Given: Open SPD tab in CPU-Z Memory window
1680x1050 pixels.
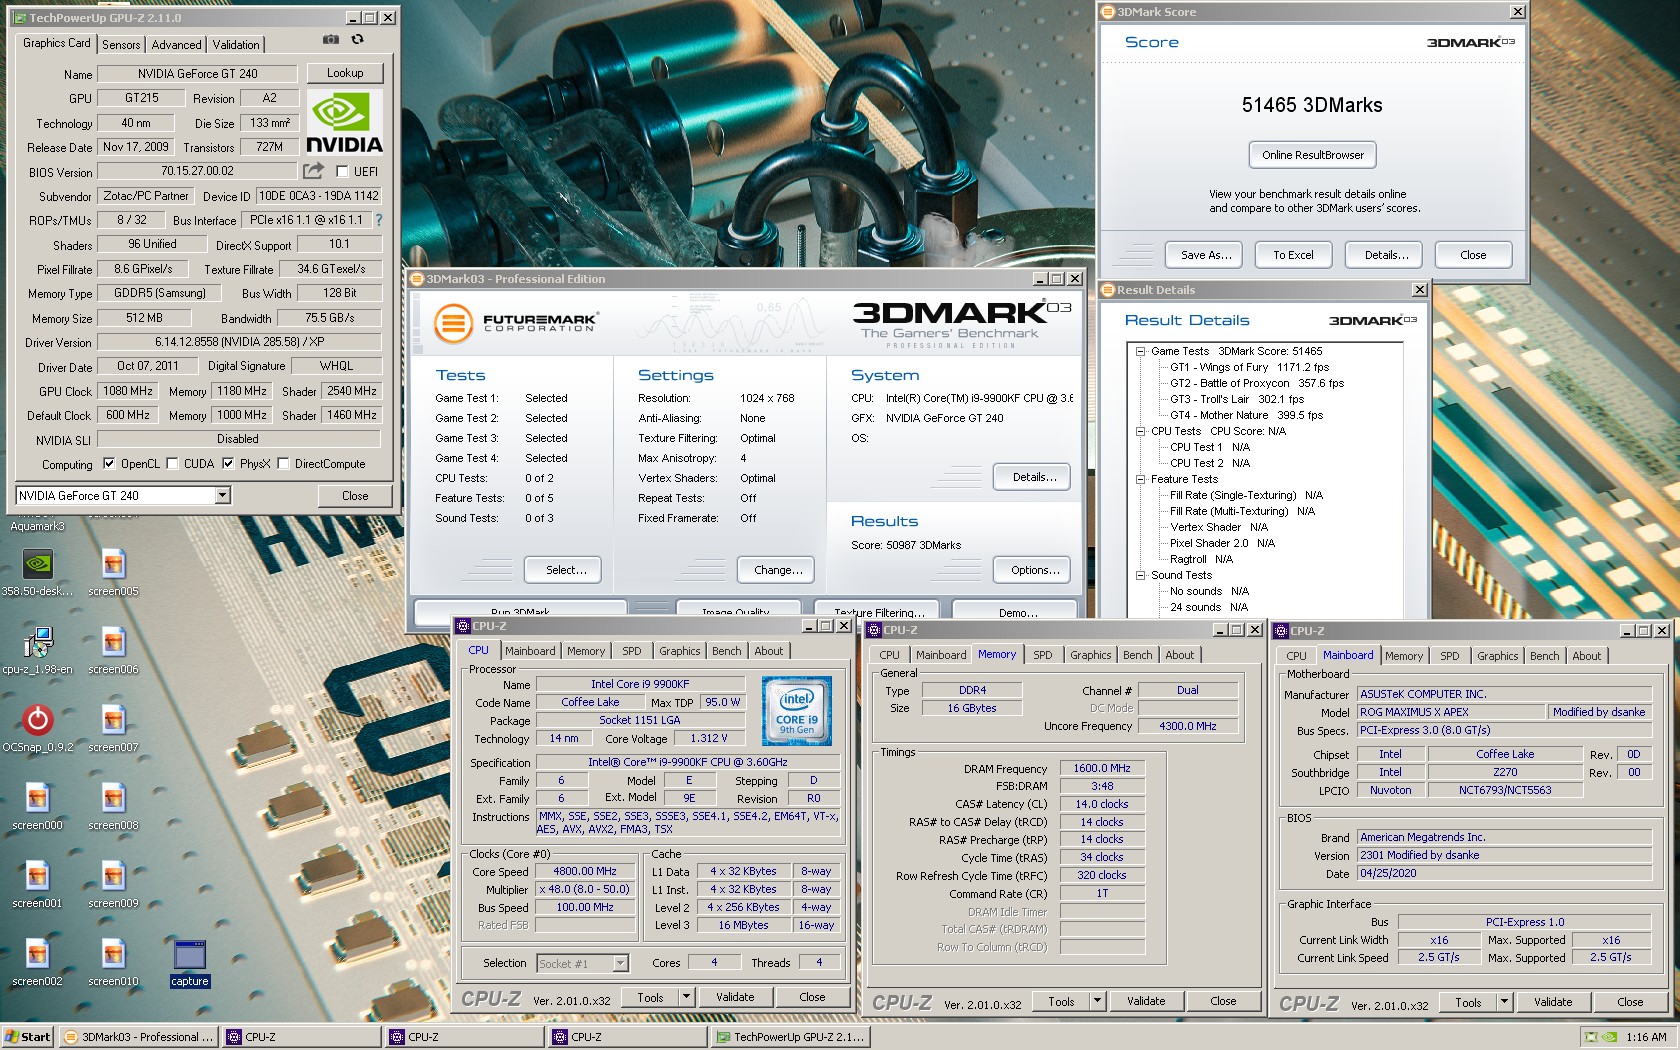Looking at the screenshot, I should [x=1043, y=655].
